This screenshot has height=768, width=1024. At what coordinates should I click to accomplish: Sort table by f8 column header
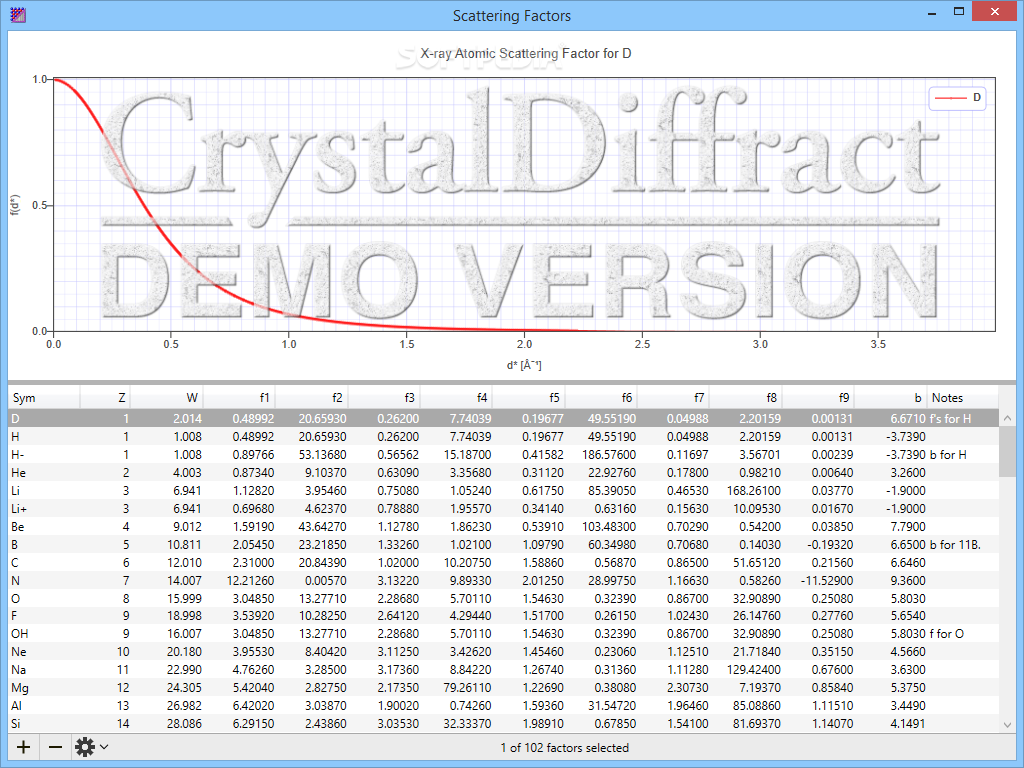(x=746, y=398)
